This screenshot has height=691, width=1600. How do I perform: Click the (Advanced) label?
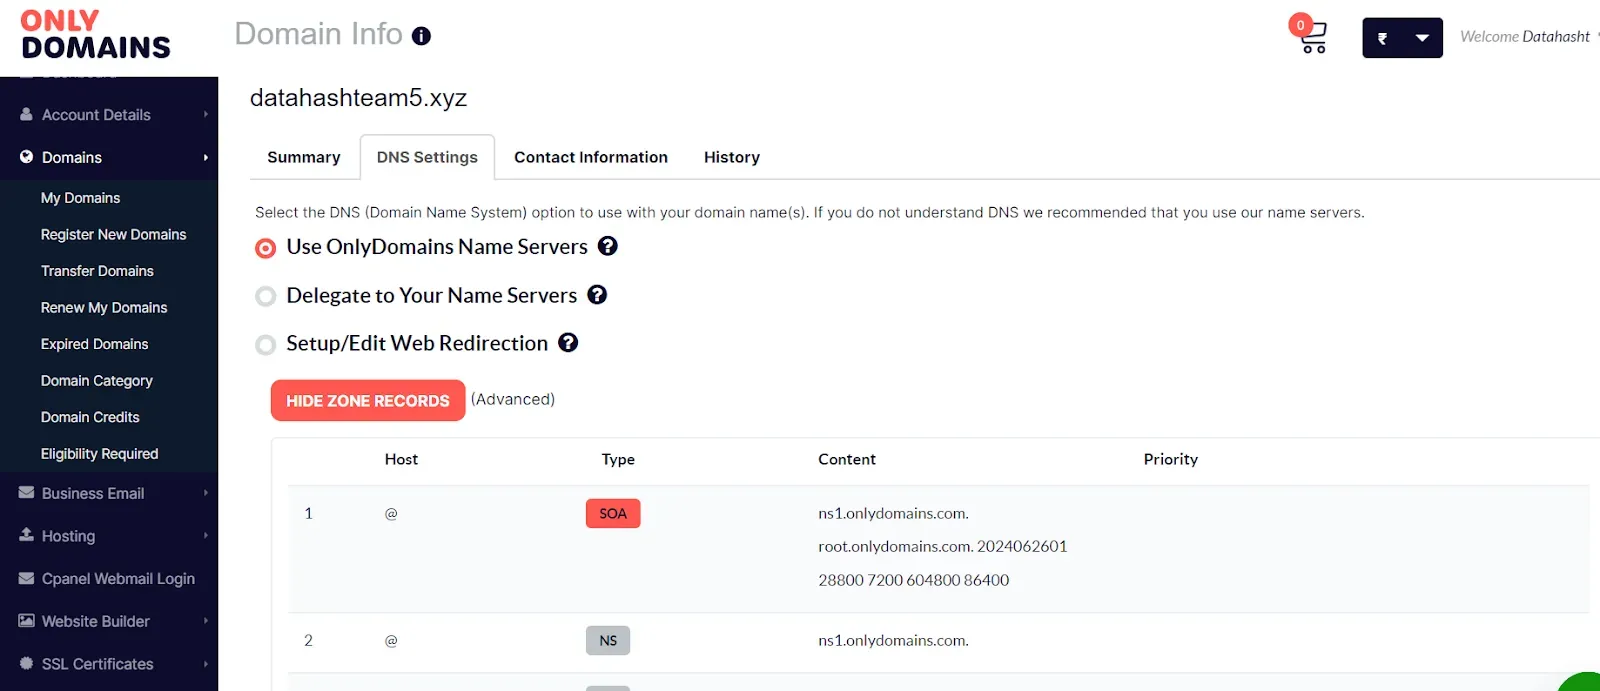click(513, 399)
